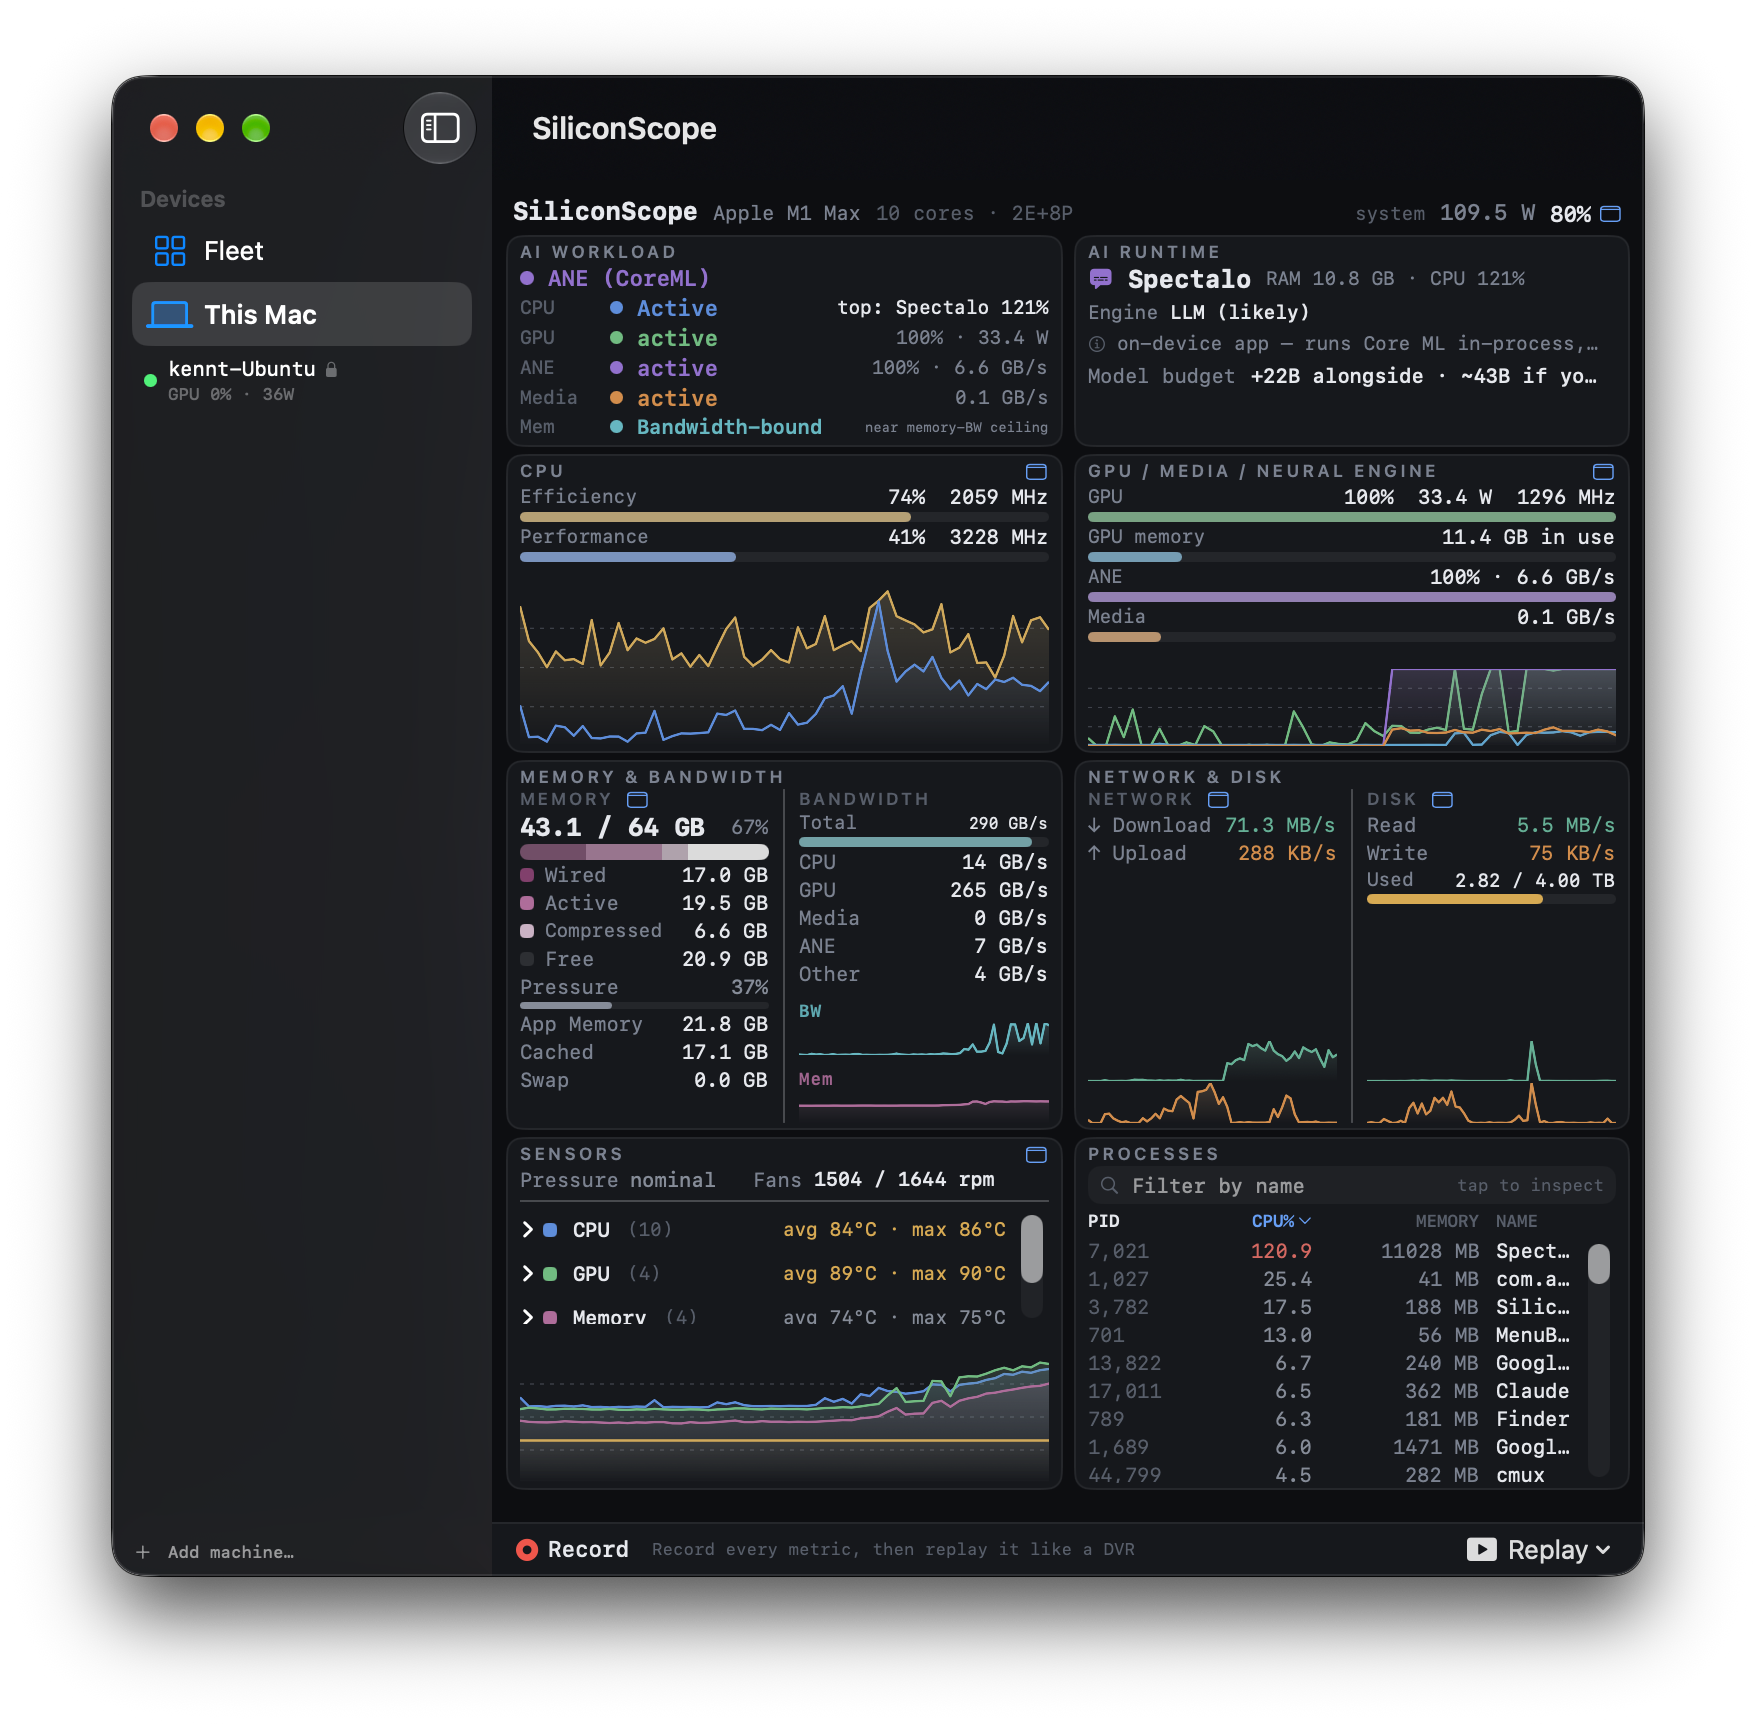Click the Sensors list scrollbar
1756x1724 pixels.
(x=1032, y=1249)
